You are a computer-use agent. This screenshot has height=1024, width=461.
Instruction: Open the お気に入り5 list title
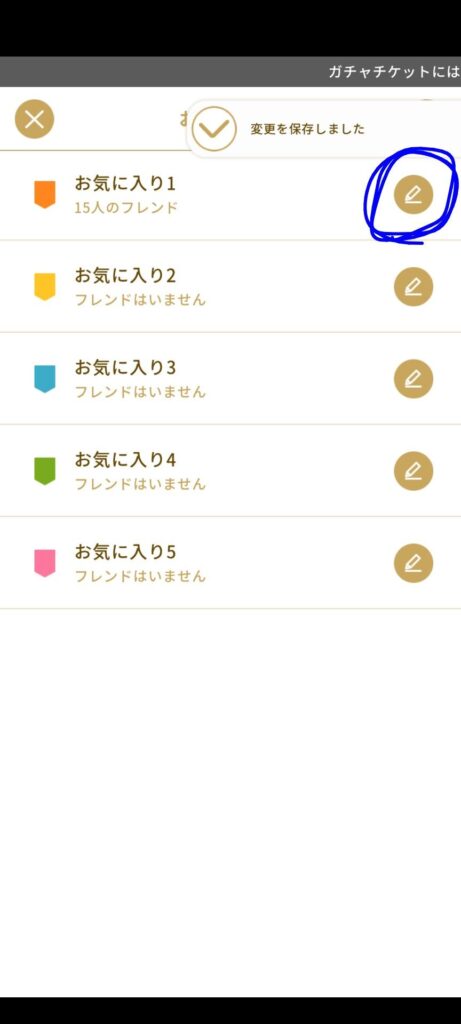[x=125, y=552]
